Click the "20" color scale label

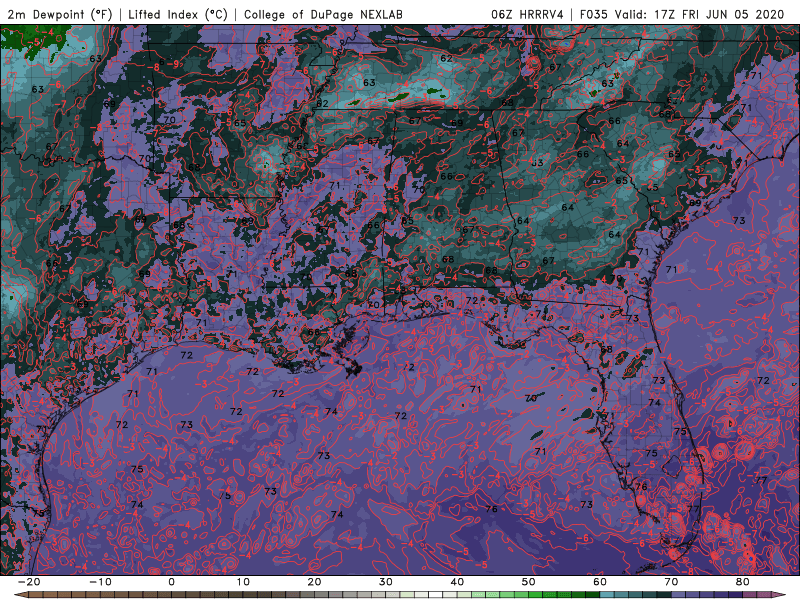[x=314, y=582]
